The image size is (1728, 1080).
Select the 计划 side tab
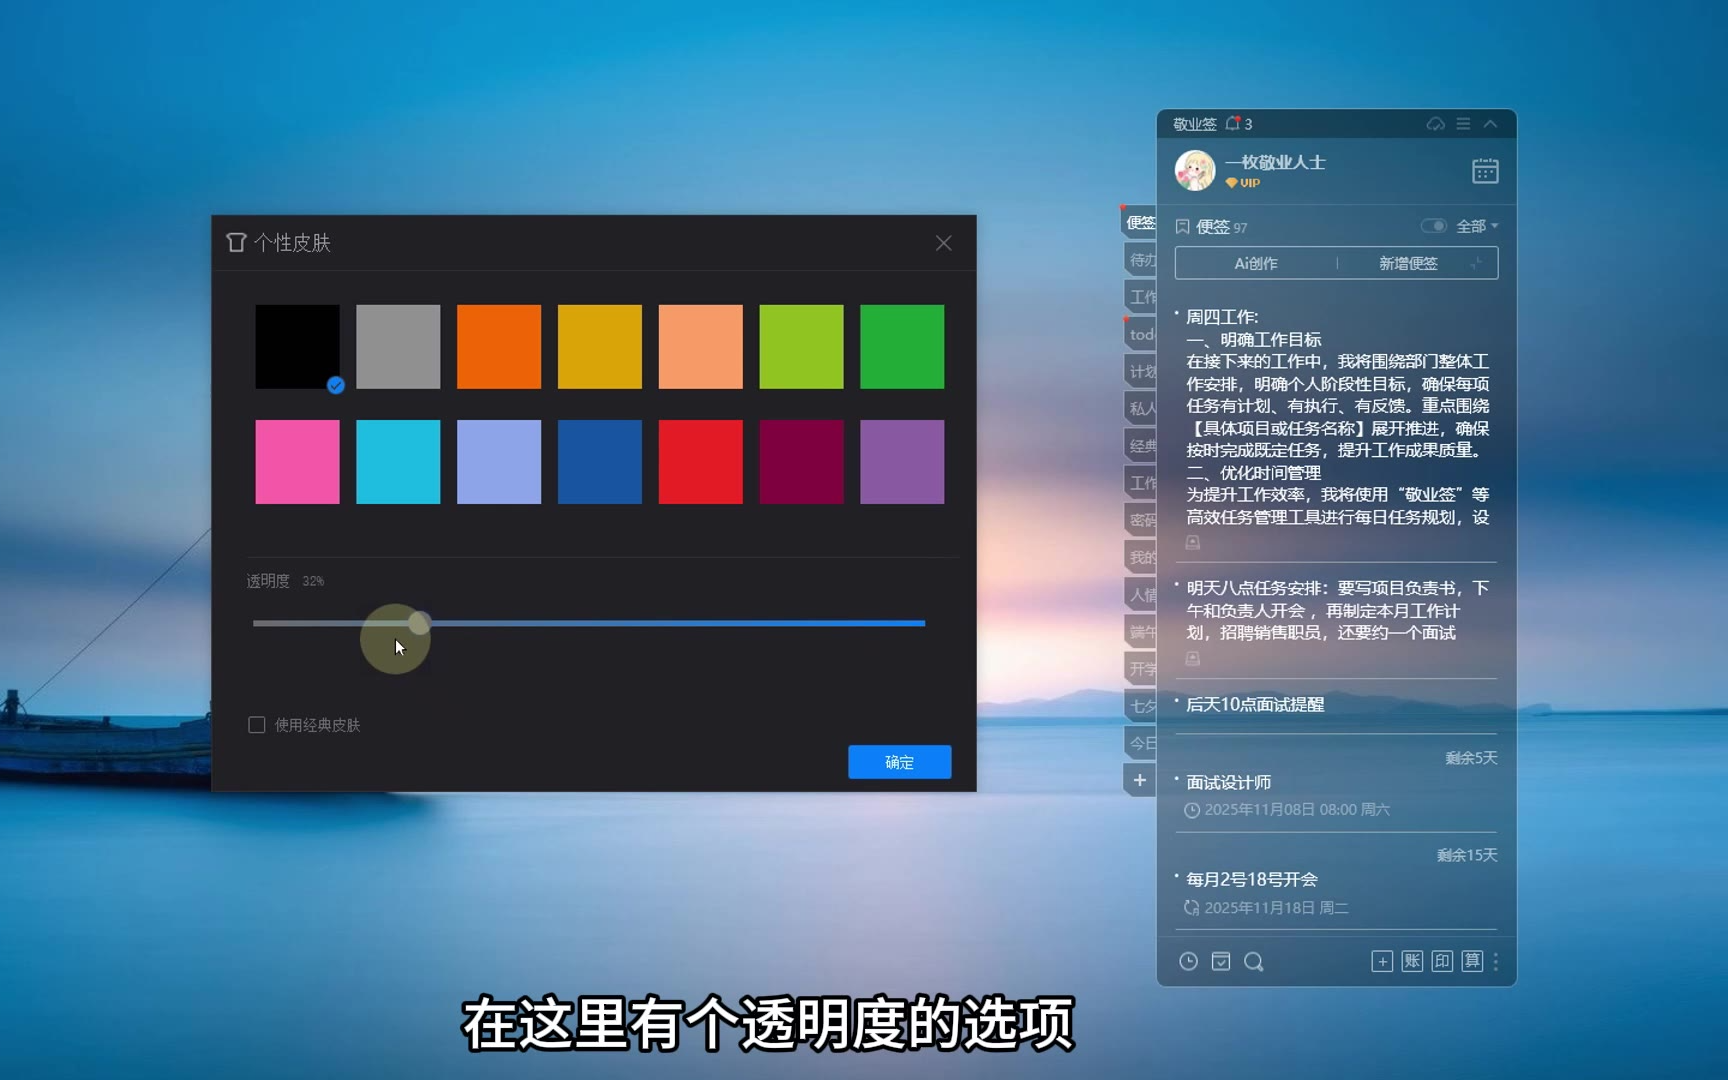click(1141, 371)
